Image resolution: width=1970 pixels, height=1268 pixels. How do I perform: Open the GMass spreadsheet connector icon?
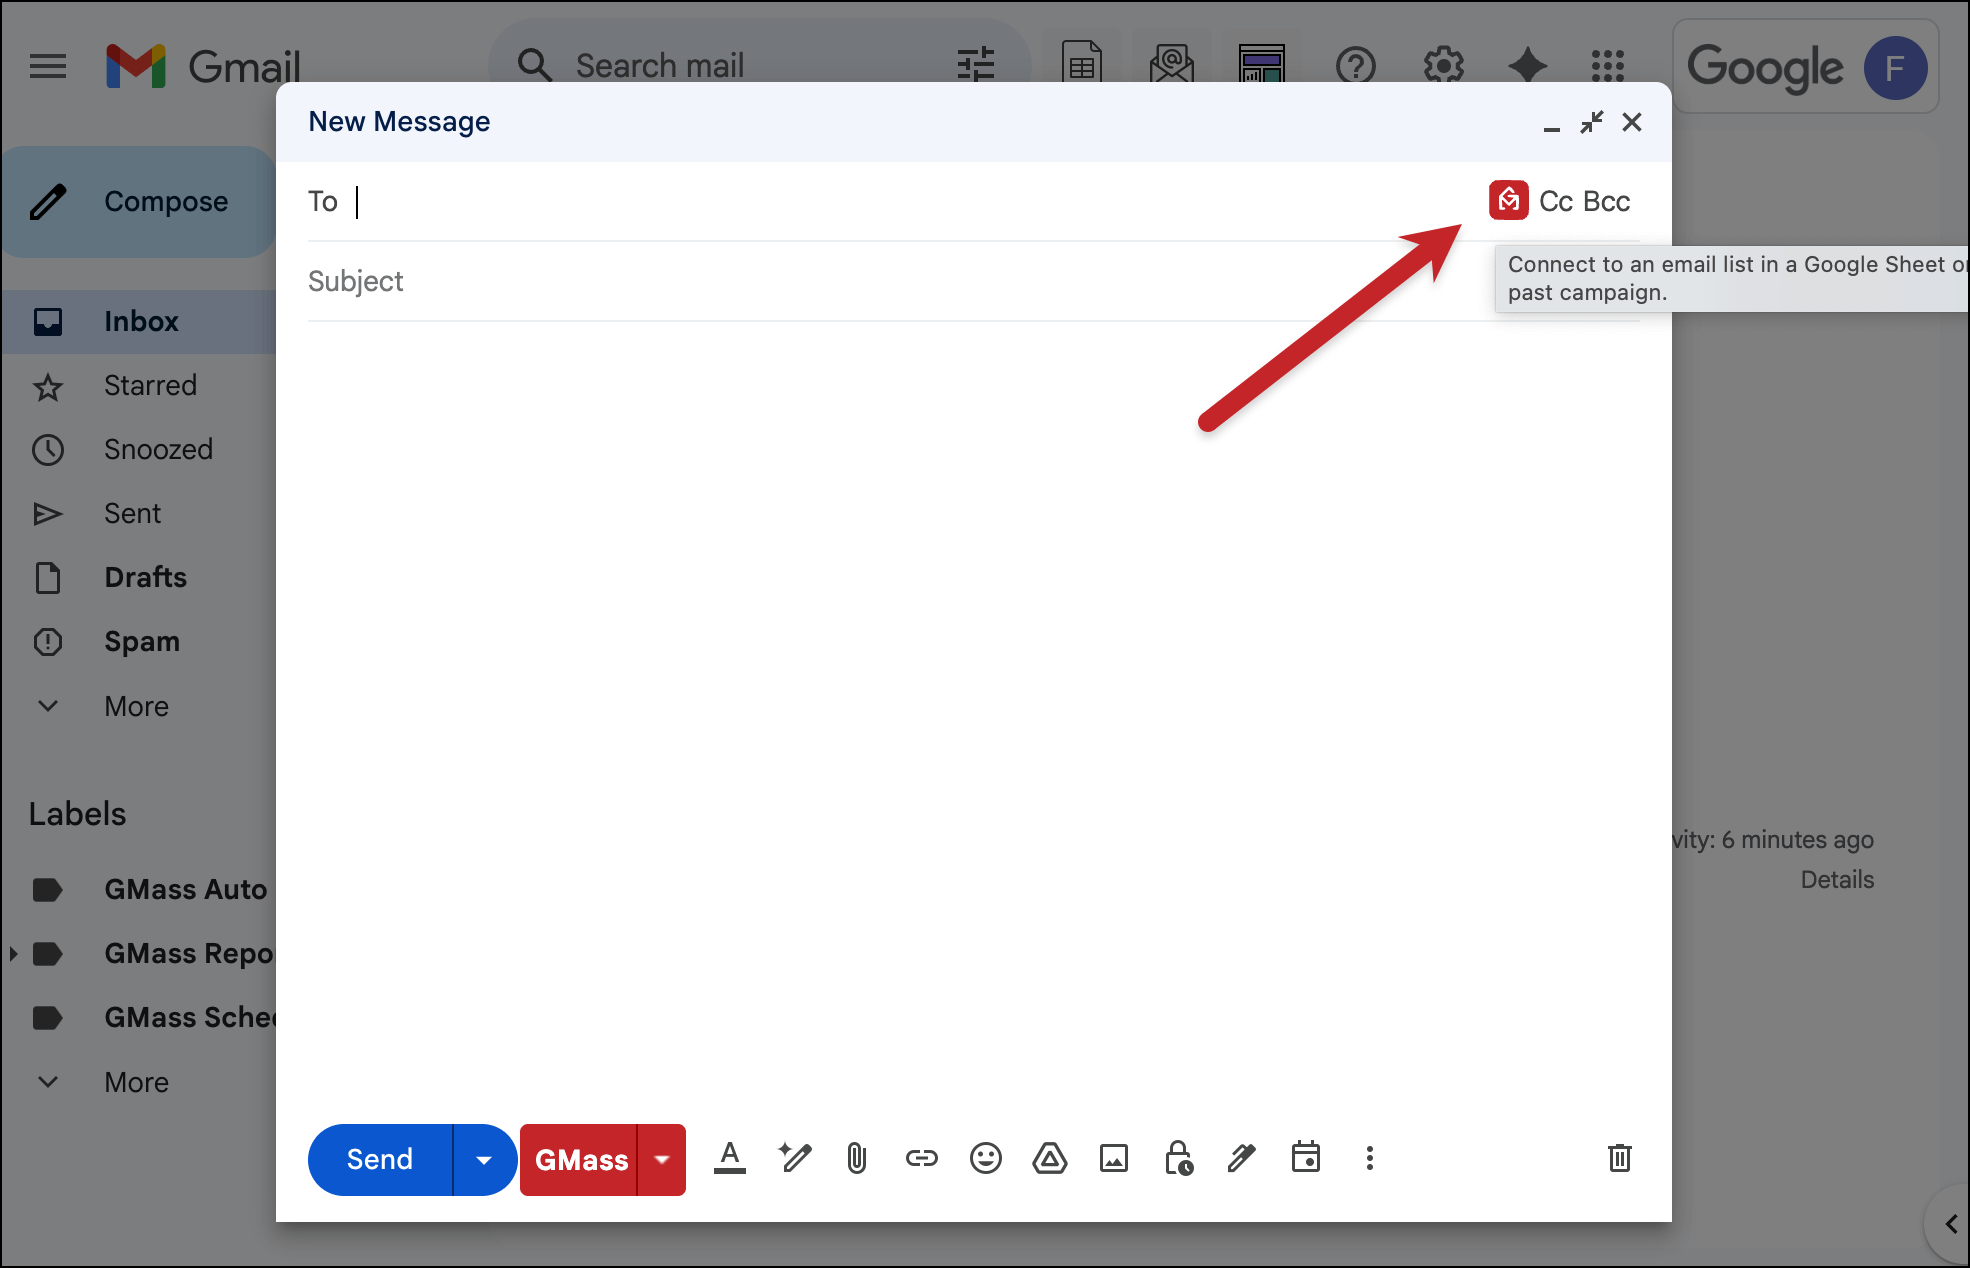pos(1508,200)
